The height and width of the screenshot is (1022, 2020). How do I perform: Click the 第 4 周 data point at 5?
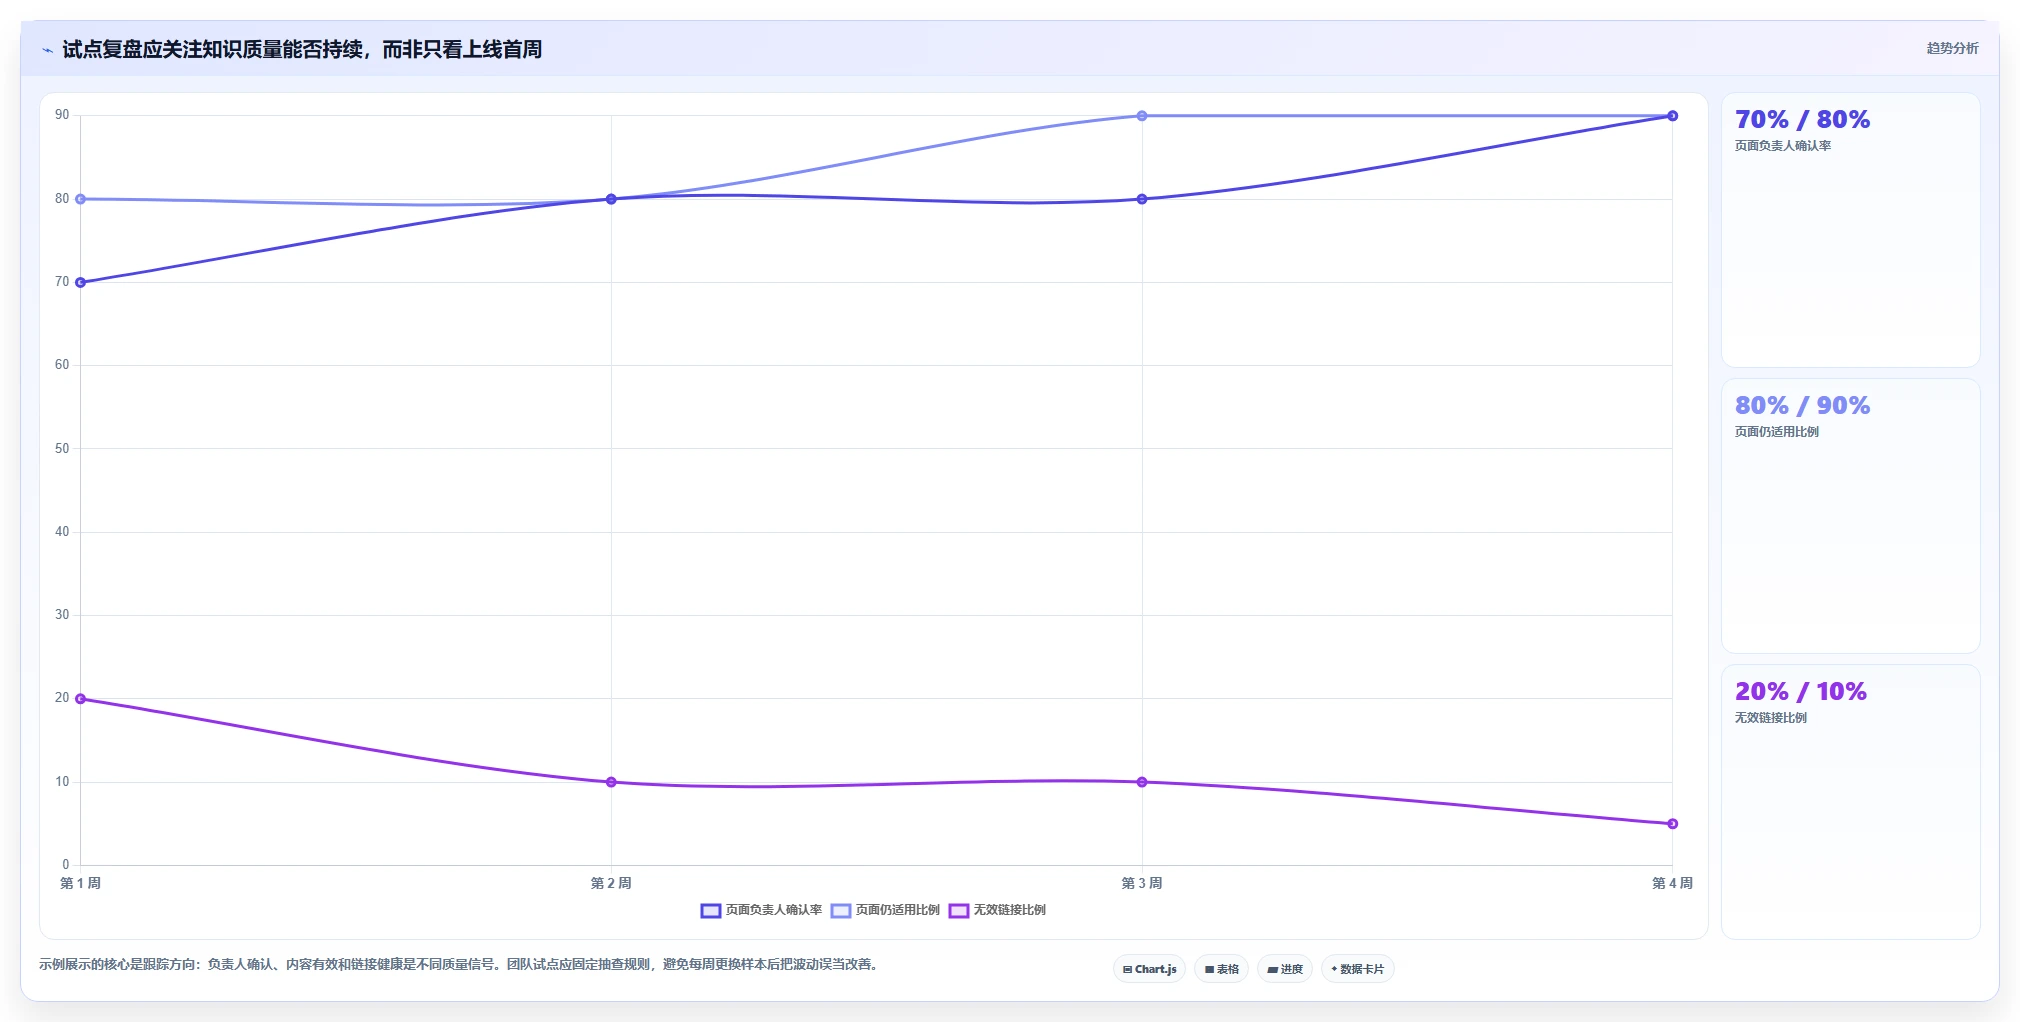pos(1672,824)
